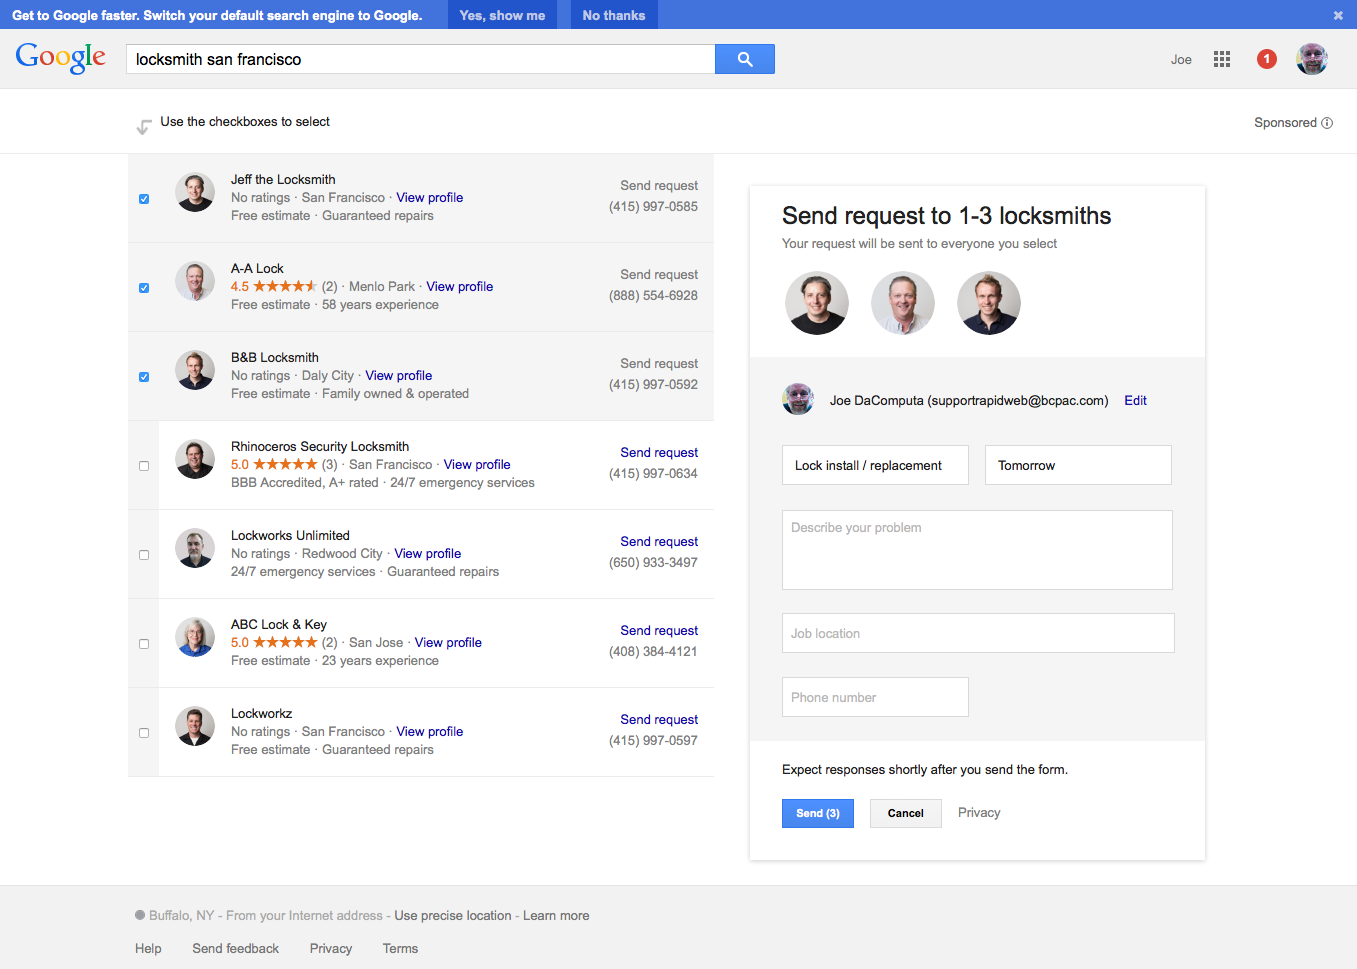
Task: Click Yes, show me in banner
Action: (502, 15)
